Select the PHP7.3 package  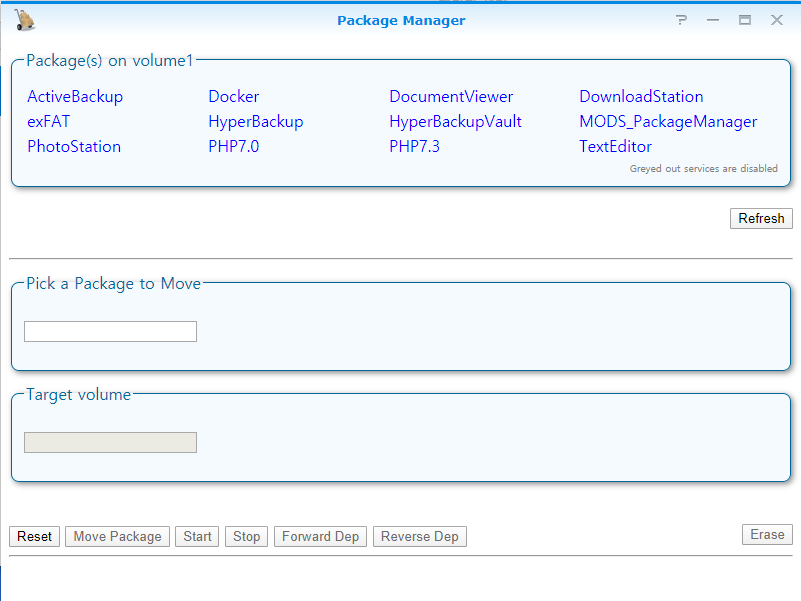414,147
